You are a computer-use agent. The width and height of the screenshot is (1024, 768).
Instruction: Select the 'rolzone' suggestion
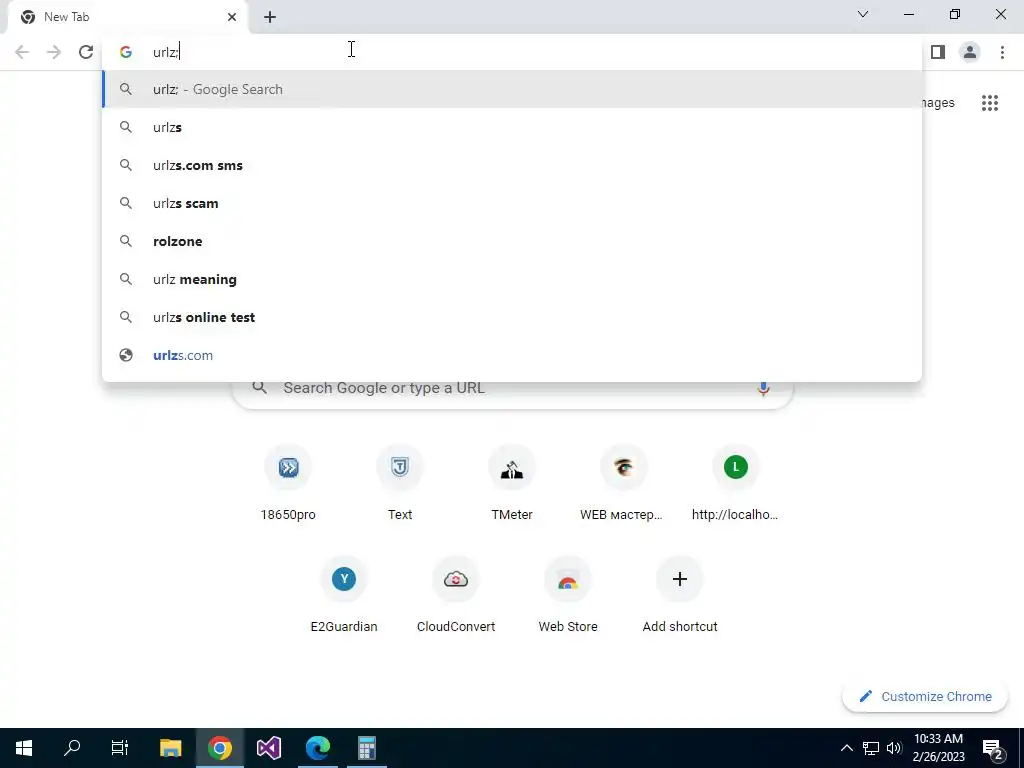click(x=512, y=241)
